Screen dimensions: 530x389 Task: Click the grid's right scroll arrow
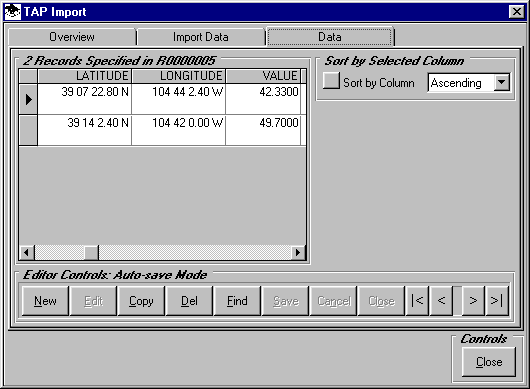298,252
